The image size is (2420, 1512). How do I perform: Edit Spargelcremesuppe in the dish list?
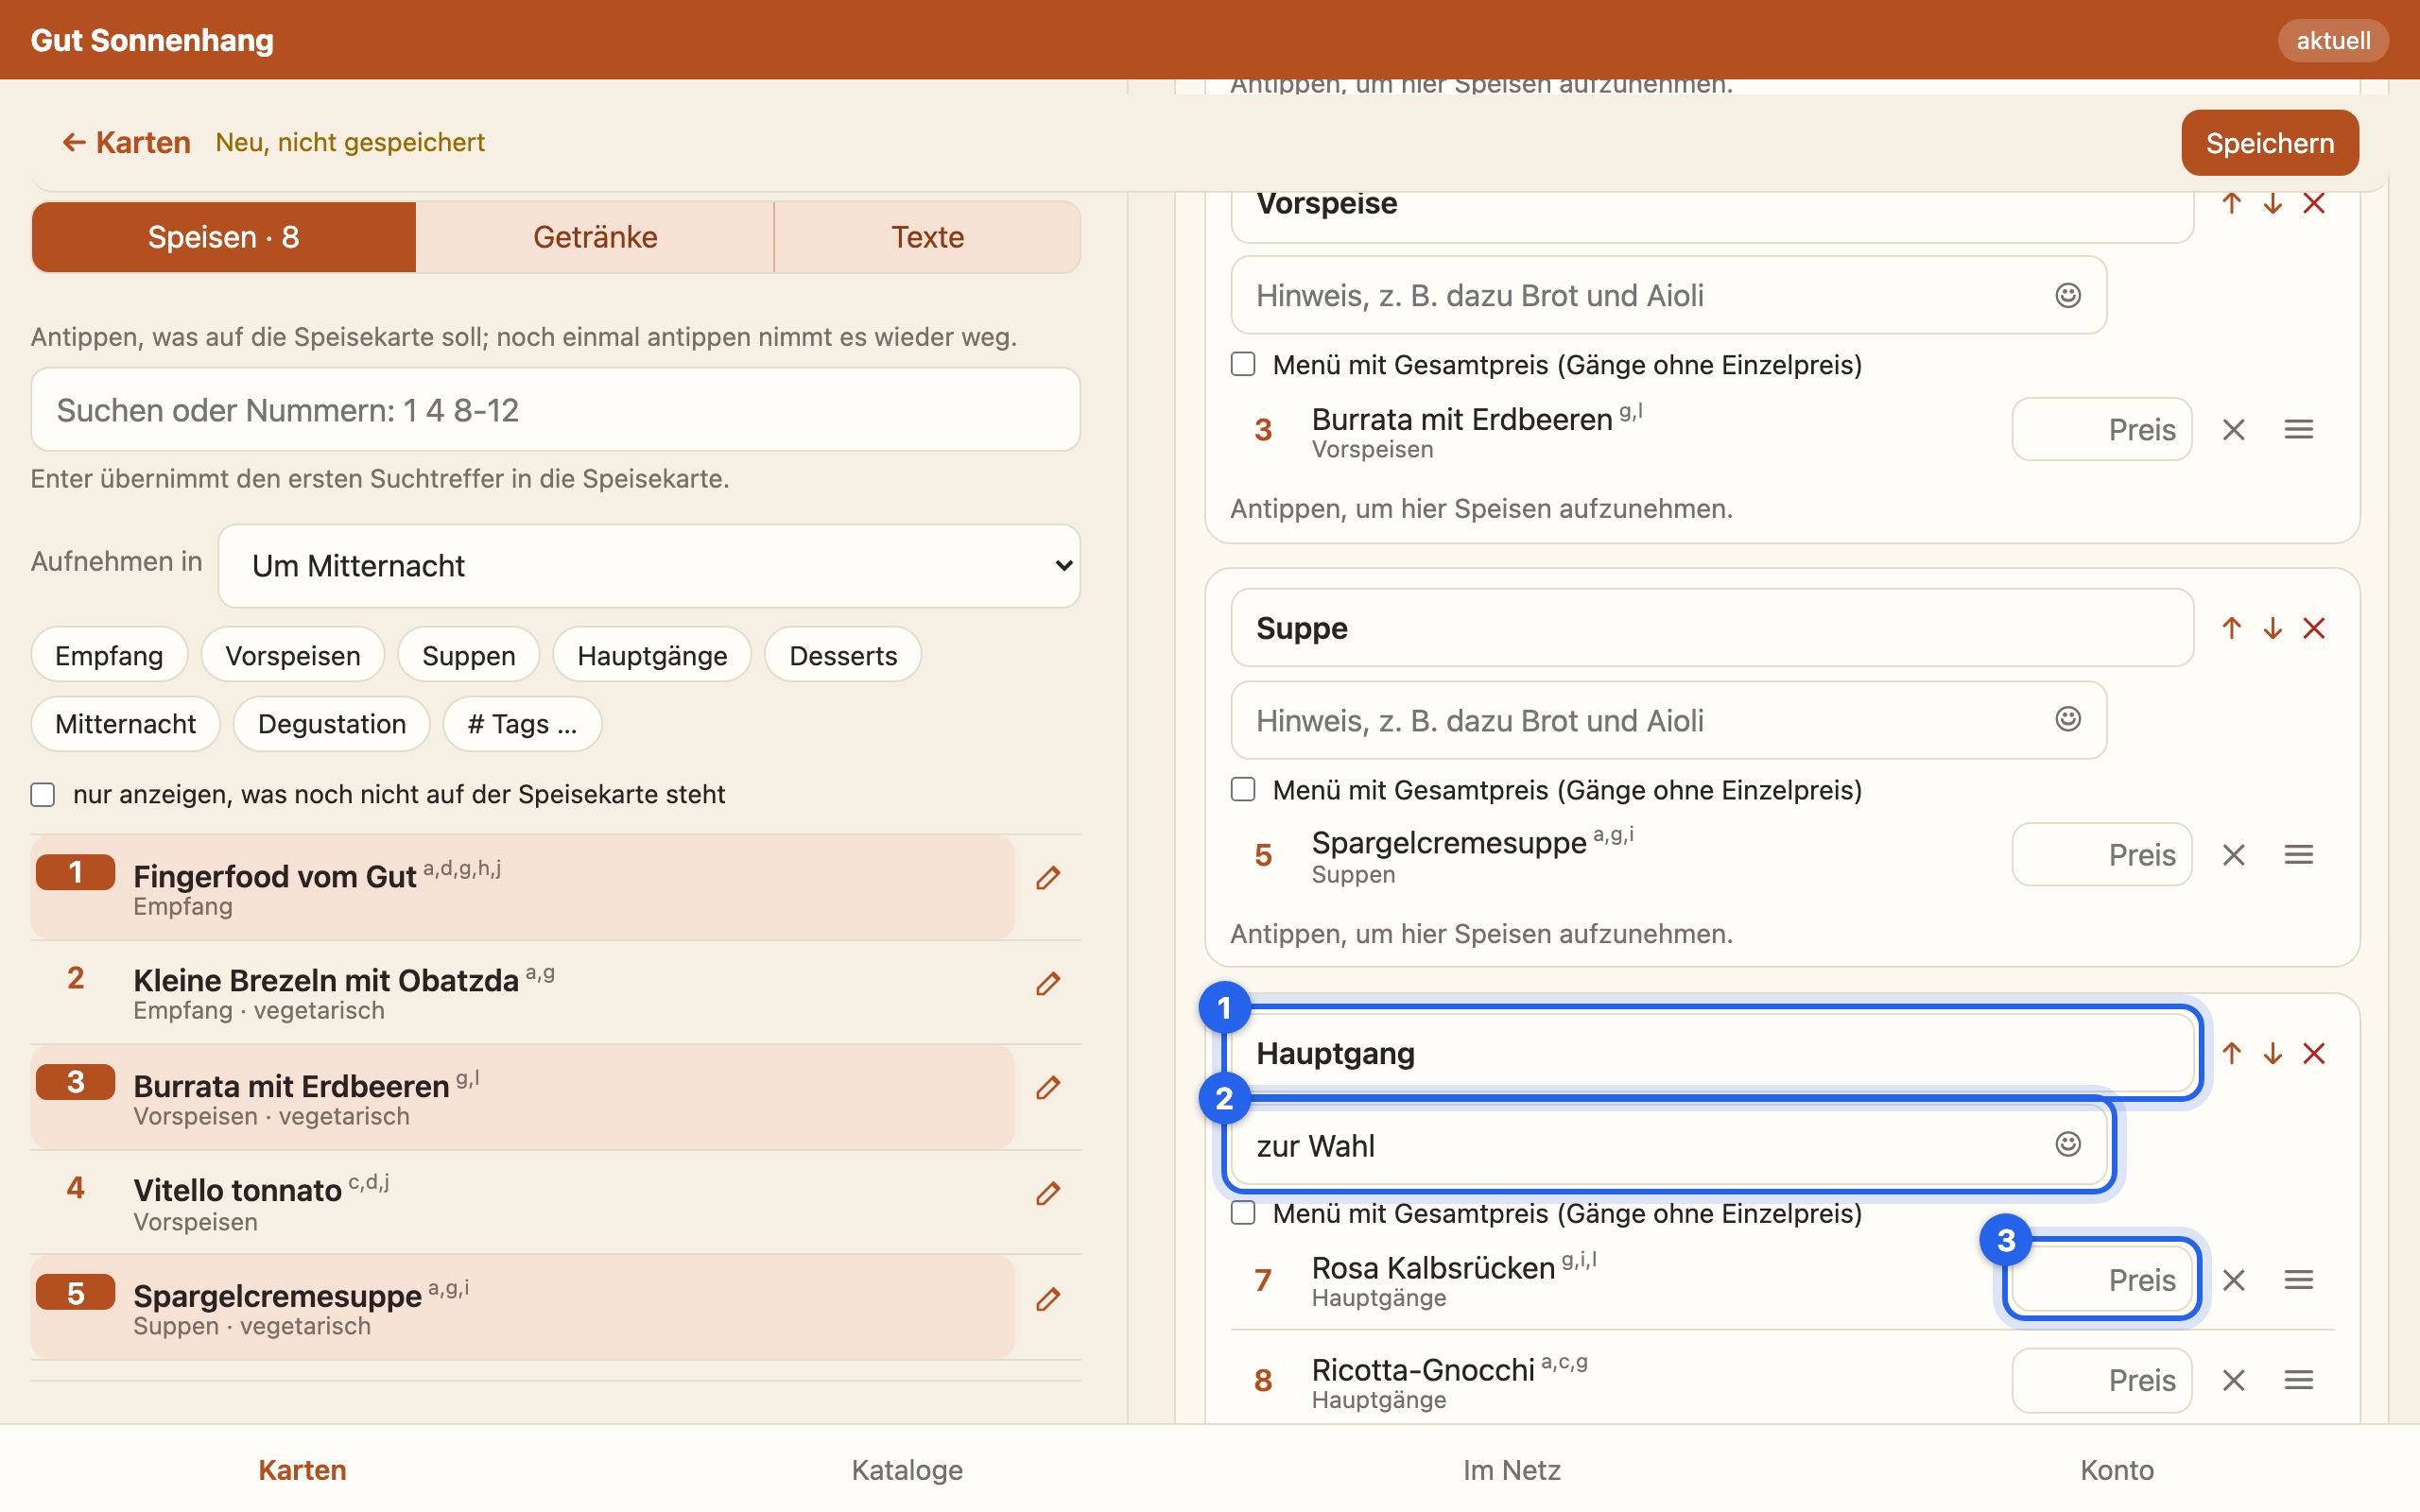pos(1047,1299)
